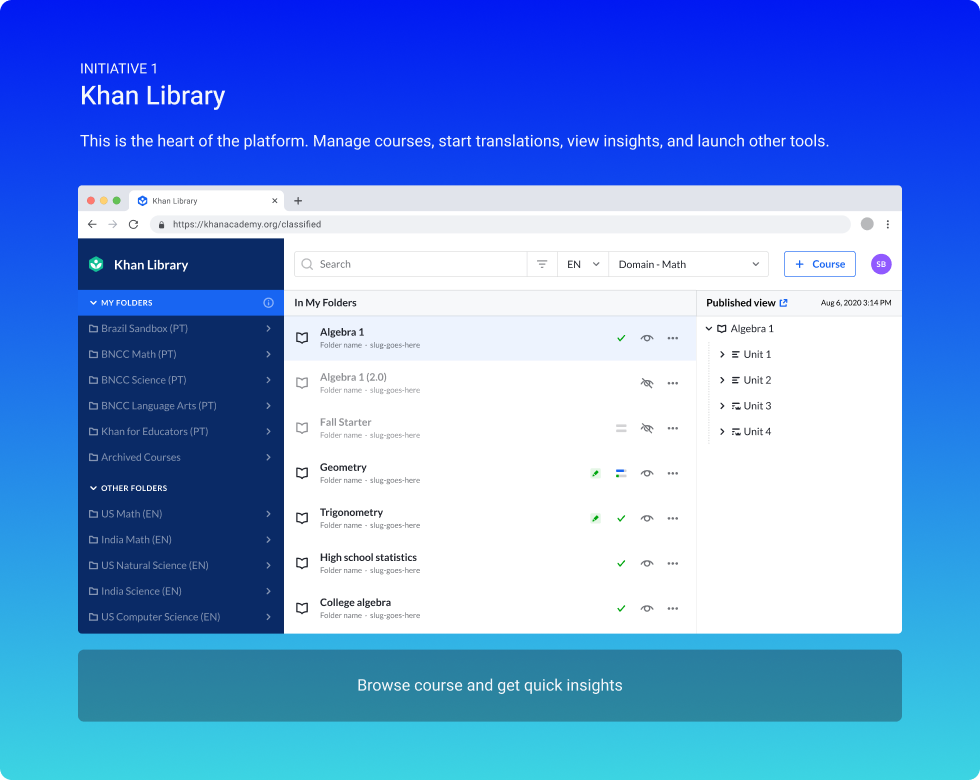This screenshot has width=980, height=780.
Task: Click the green checkmark on Algebra 1
Action: [x=621, y=338]
